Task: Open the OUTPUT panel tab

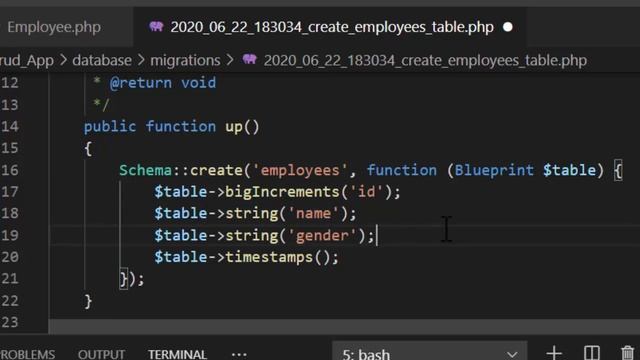Action: (101, 353)
